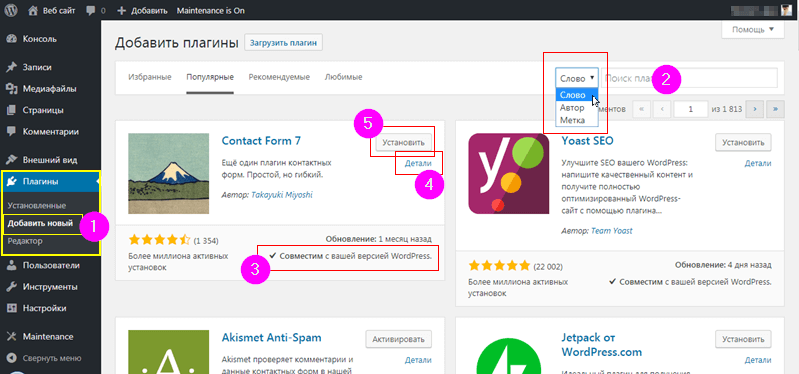Image resolution: width=799 pixels, height=374 pixels.
Task: Click the Contact Form 7 star rating
Action: point(159,240)
